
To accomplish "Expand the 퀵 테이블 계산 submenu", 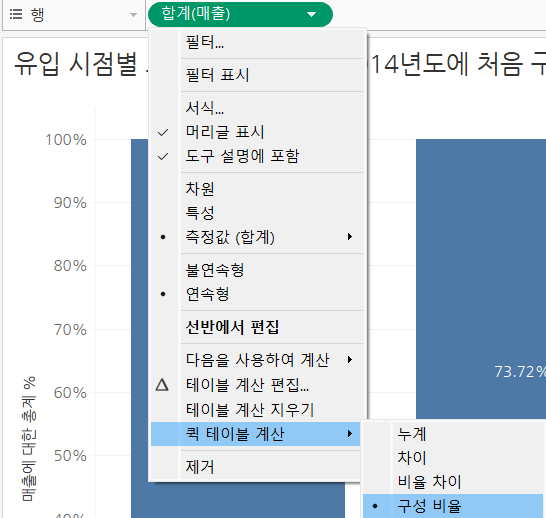I will 256,434.
